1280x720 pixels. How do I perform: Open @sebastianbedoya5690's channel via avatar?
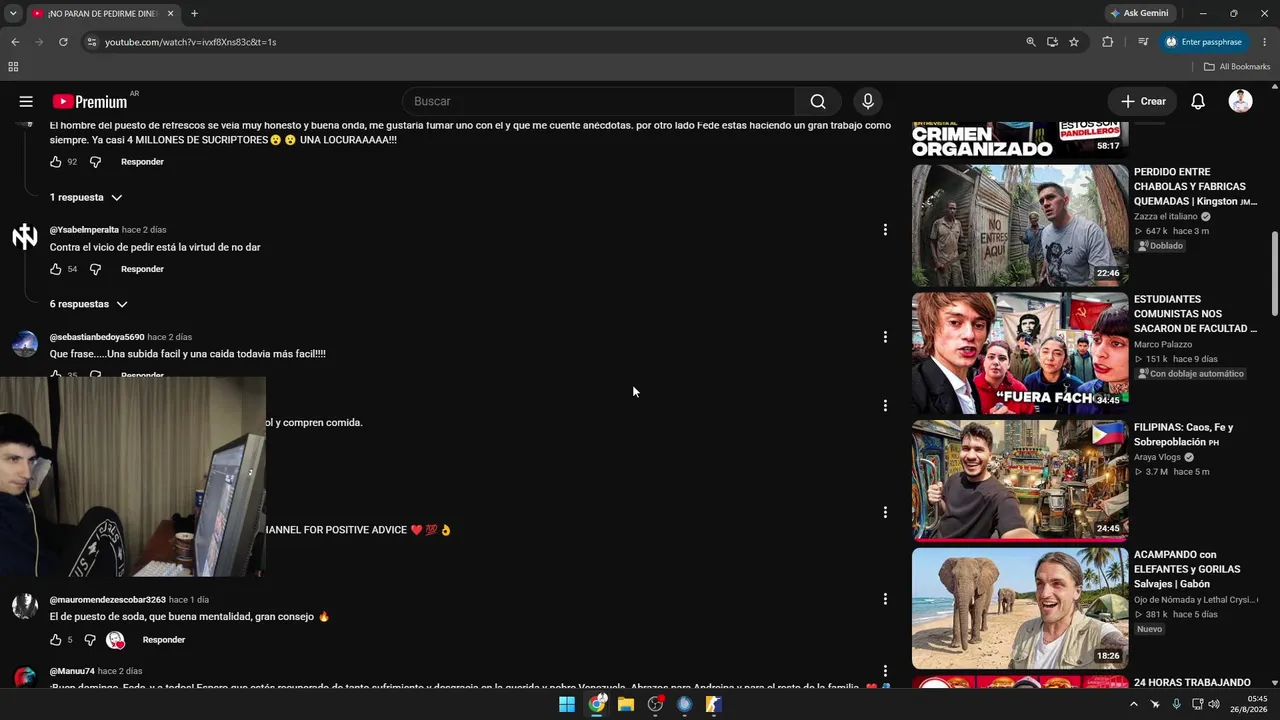pyautogui.click(x=25, y=344)
